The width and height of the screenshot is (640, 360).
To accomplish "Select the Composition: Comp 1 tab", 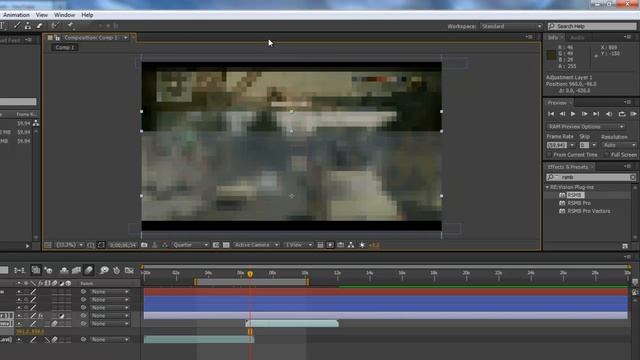I will (x=91, y=38).
